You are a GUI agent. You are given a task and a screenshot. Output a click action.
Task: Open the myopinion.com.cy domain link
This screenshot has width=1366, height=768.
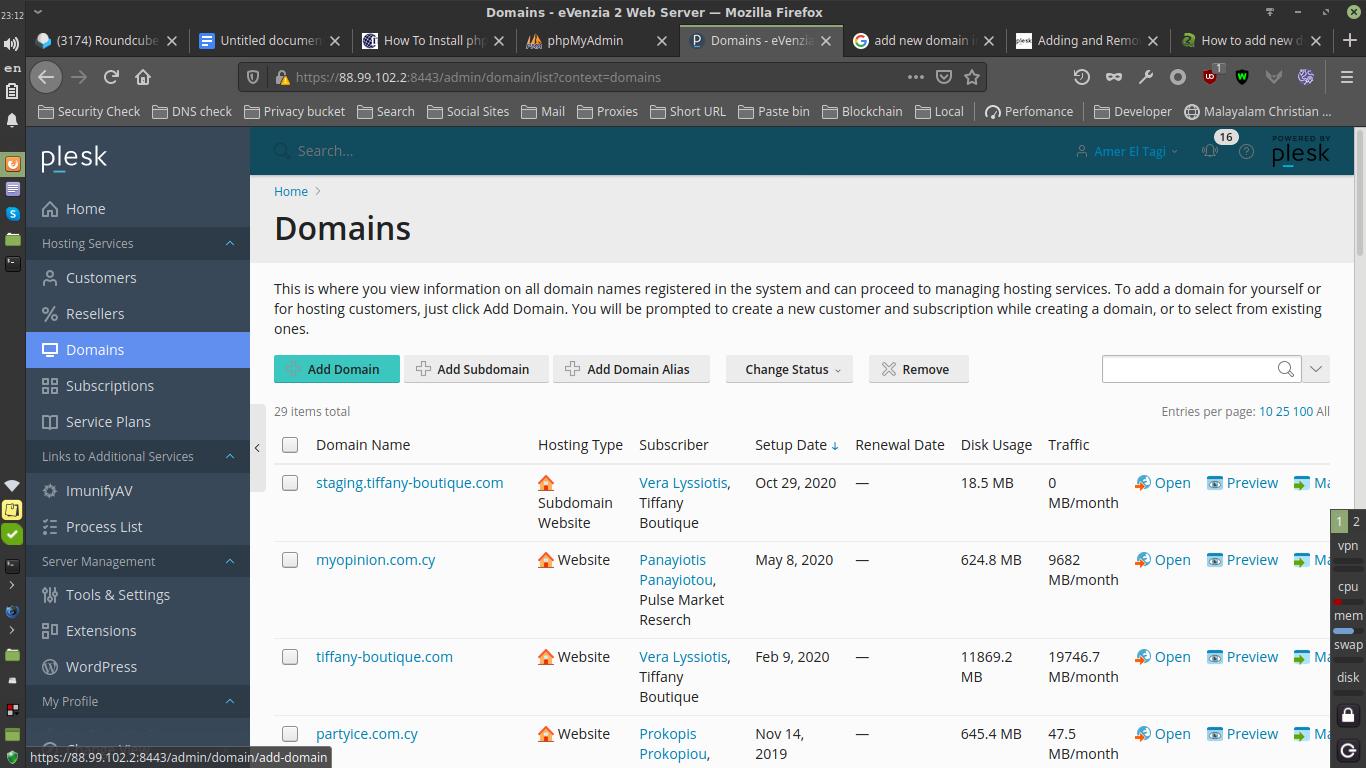click(376, 560)
